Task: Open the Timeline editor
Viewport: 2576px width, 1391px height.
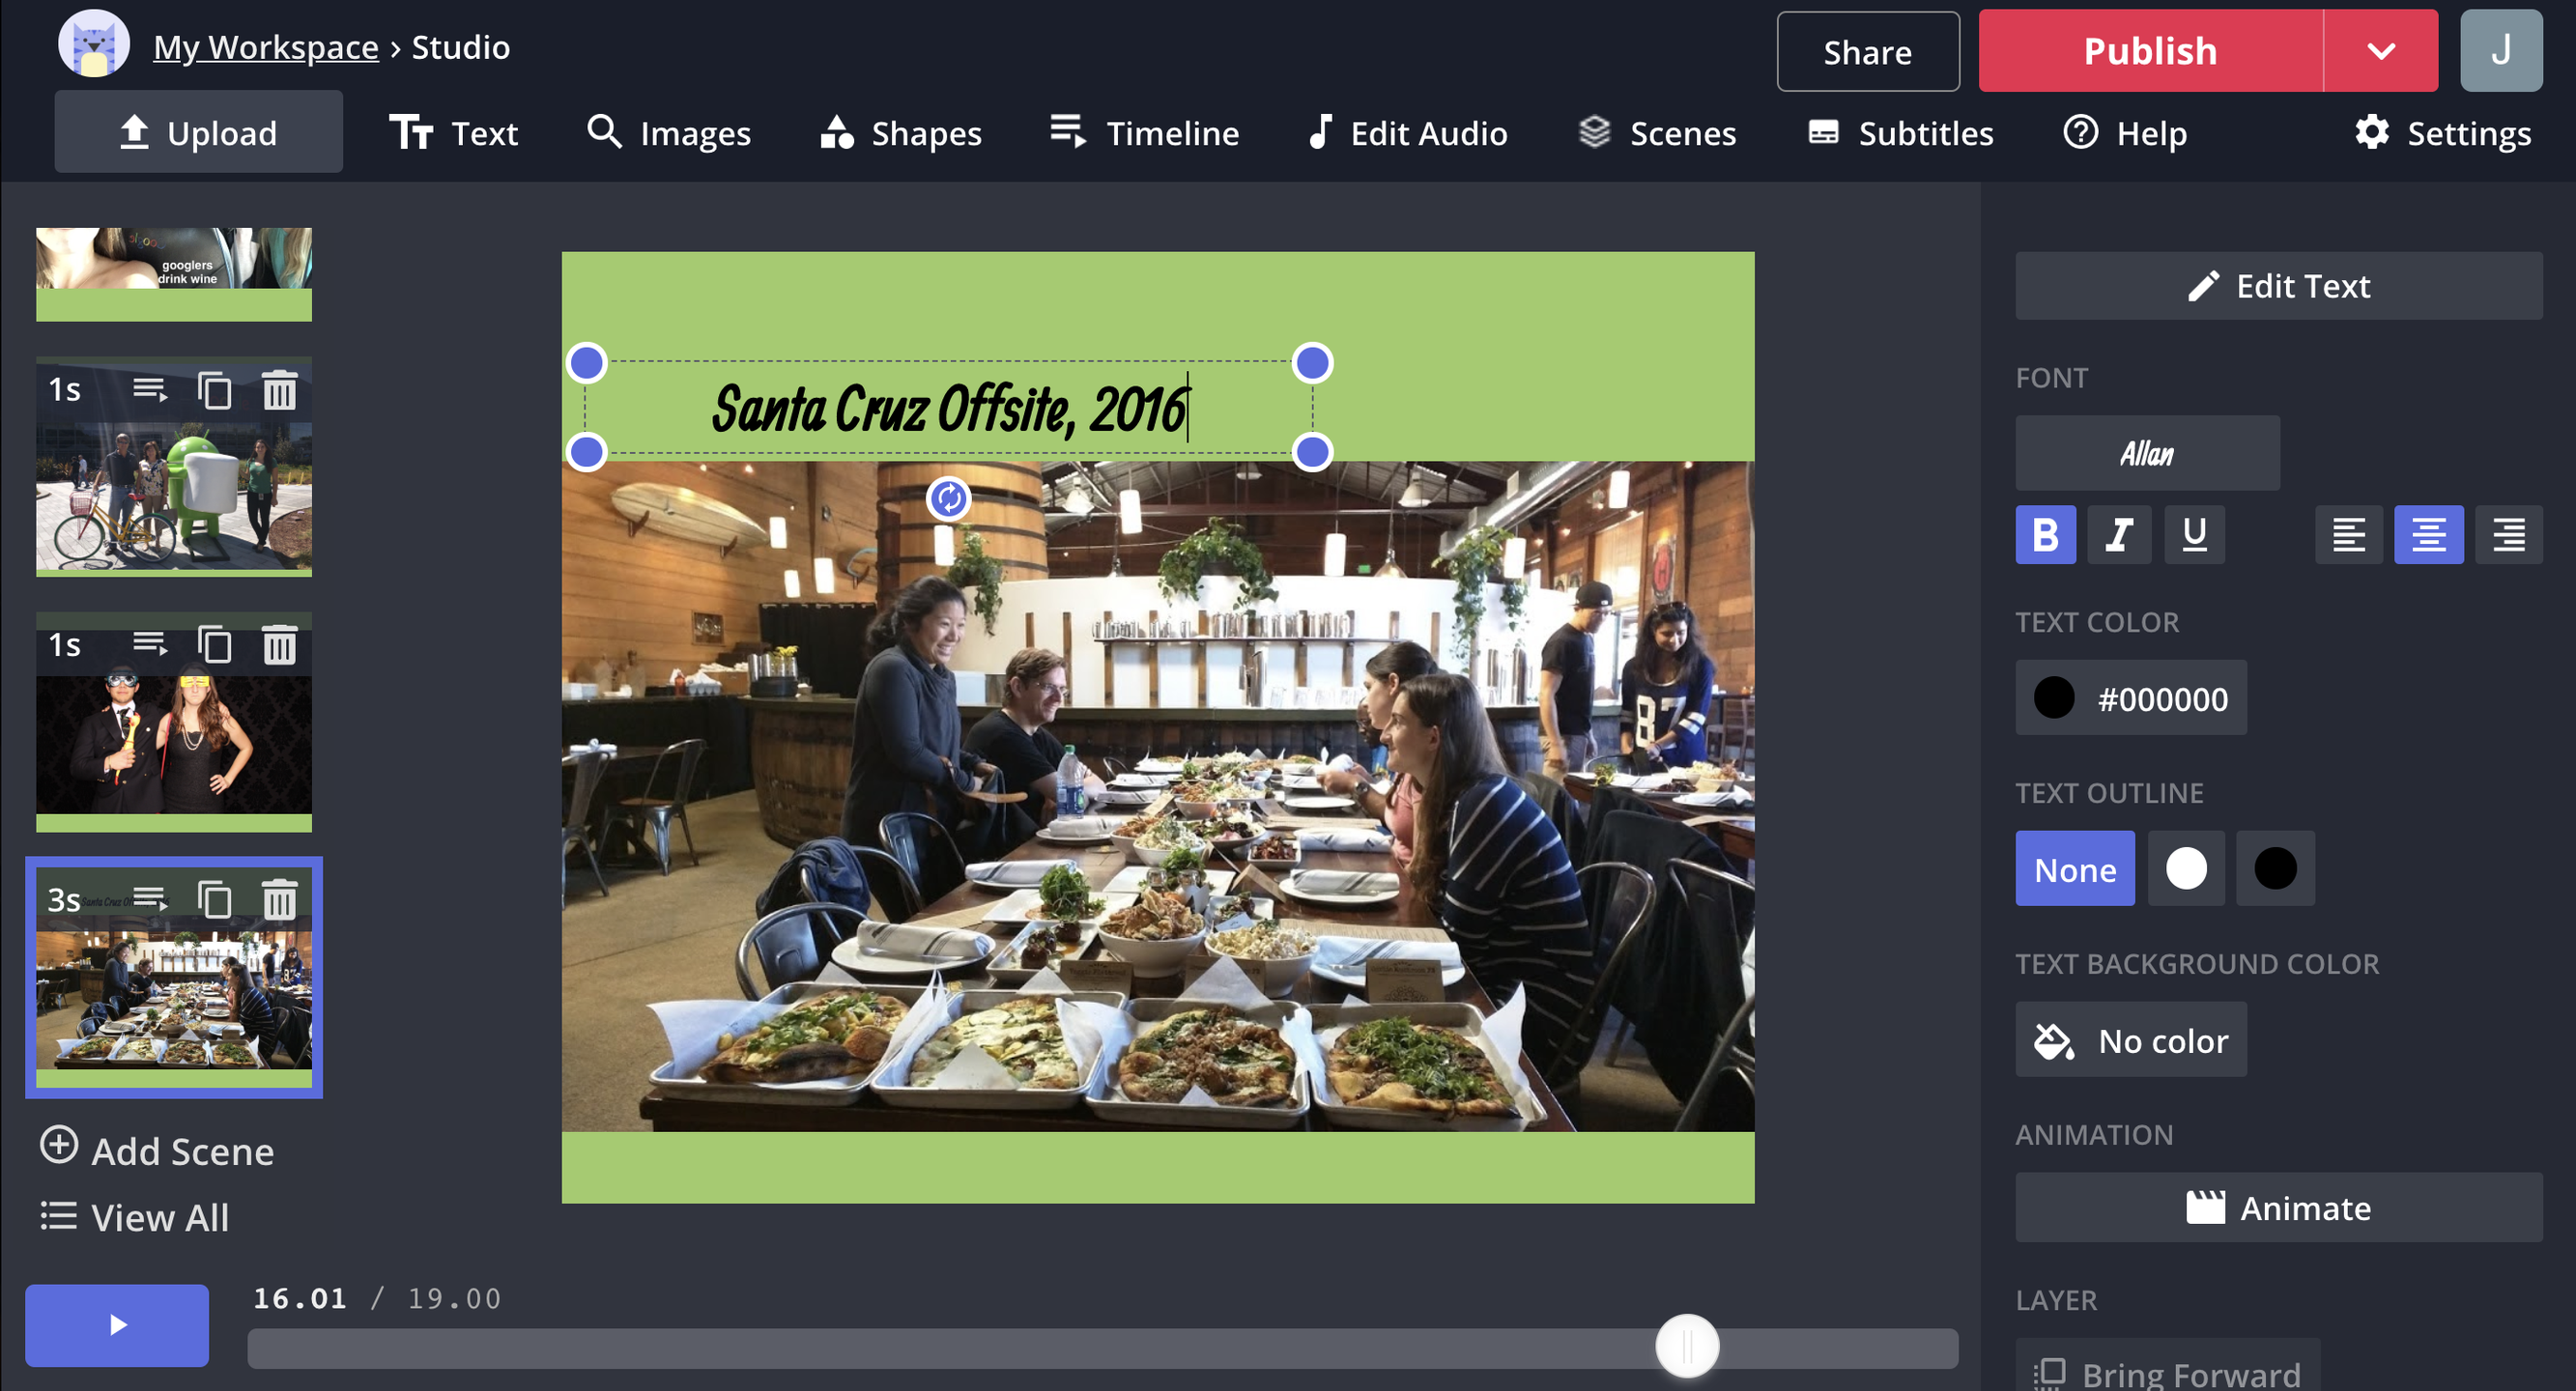Action: click(1145, 132)
